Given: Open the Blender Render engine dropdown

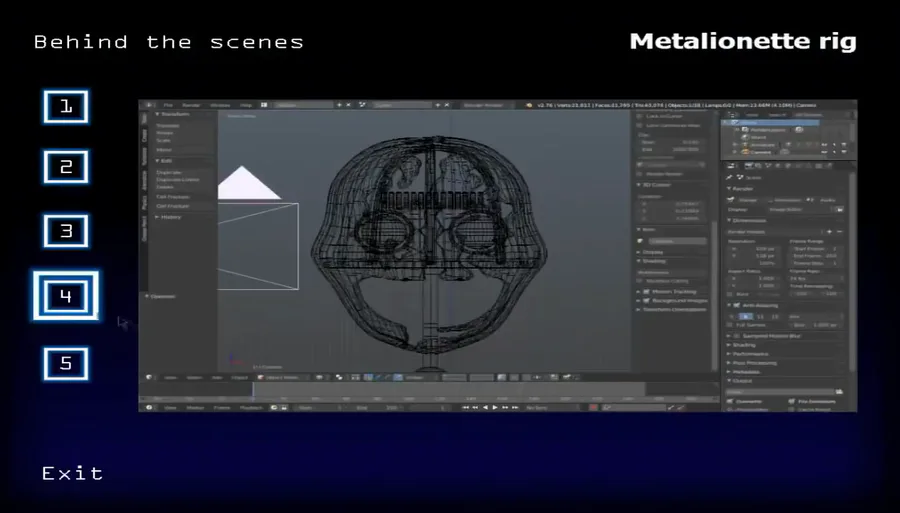Looking at the screenshot, I should 486,105.
